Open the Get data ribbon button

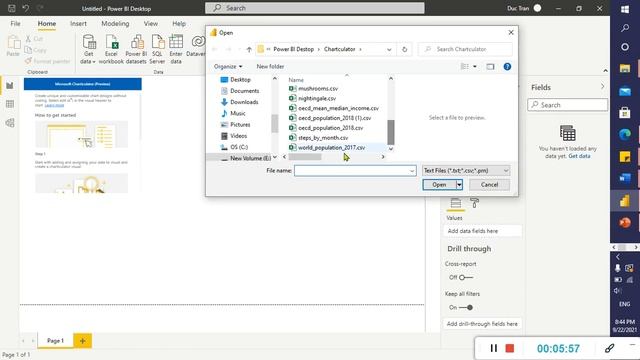tap(88, 49)
